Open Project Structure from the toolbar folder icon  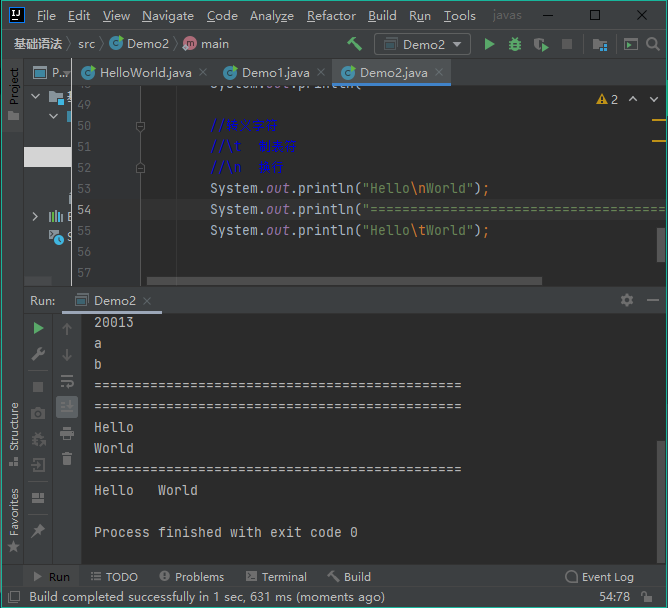(600, 44)
